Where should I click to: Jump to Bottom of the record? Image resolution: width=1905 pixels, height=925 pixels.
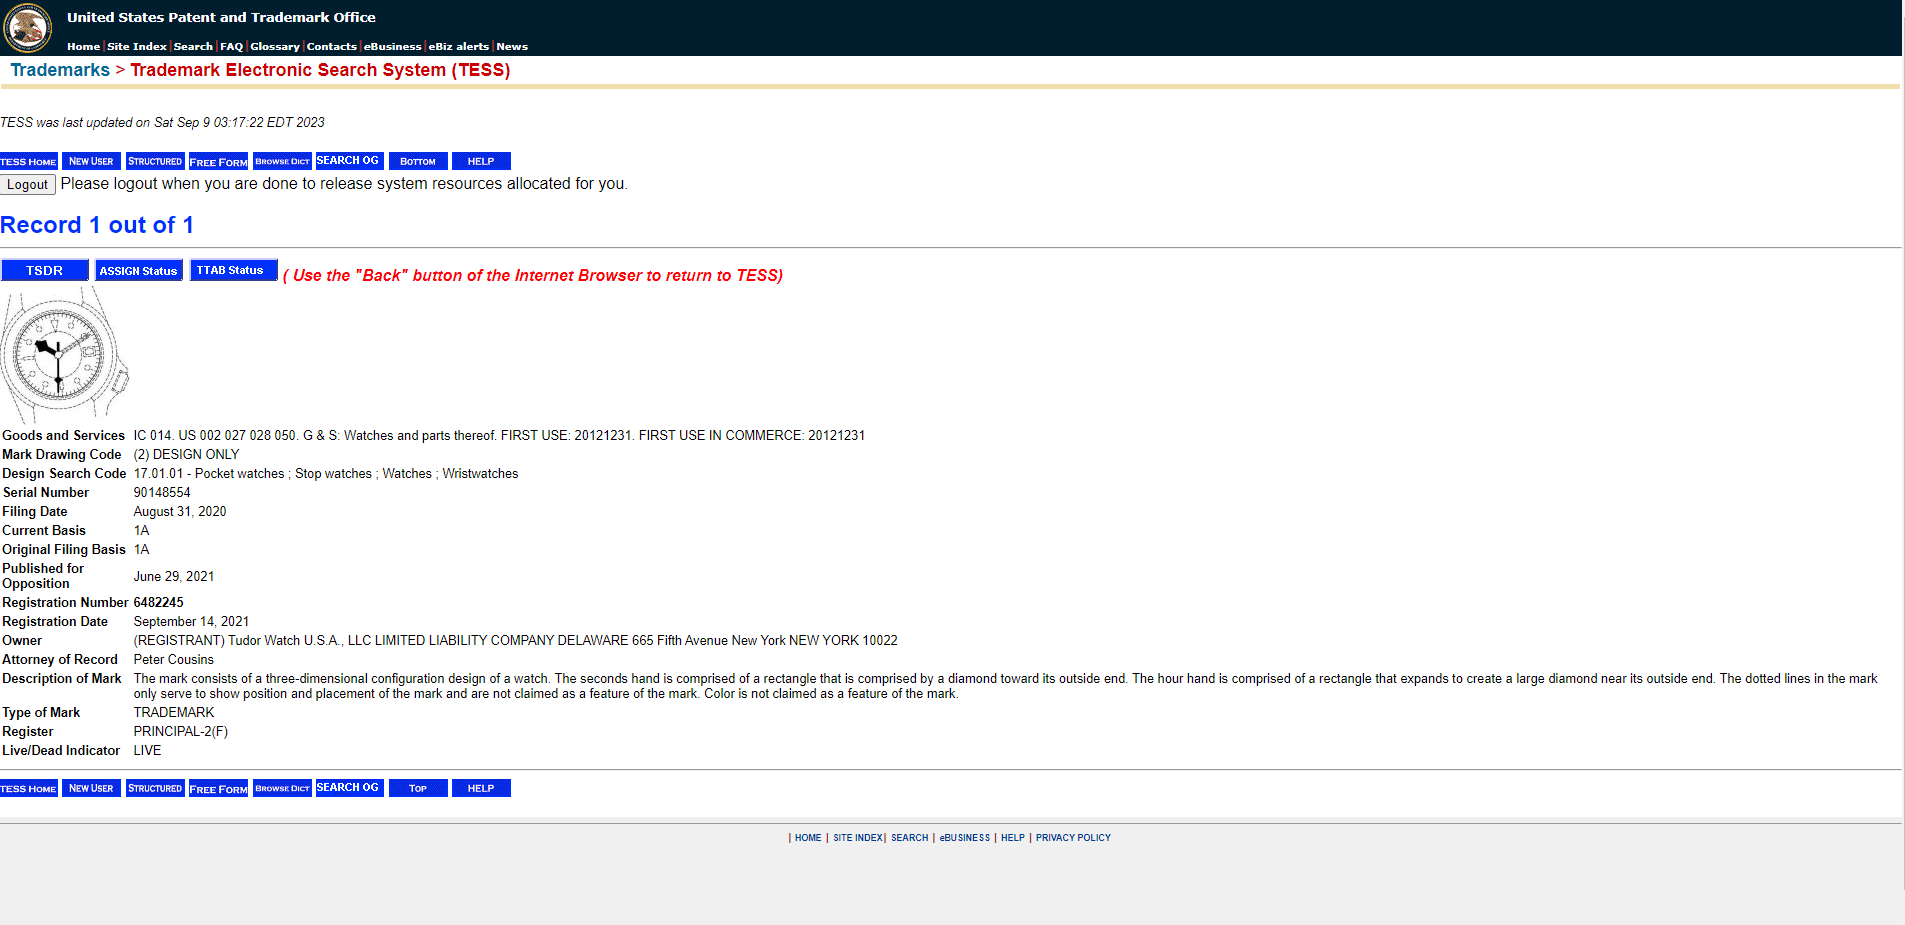tap(418, 161)
